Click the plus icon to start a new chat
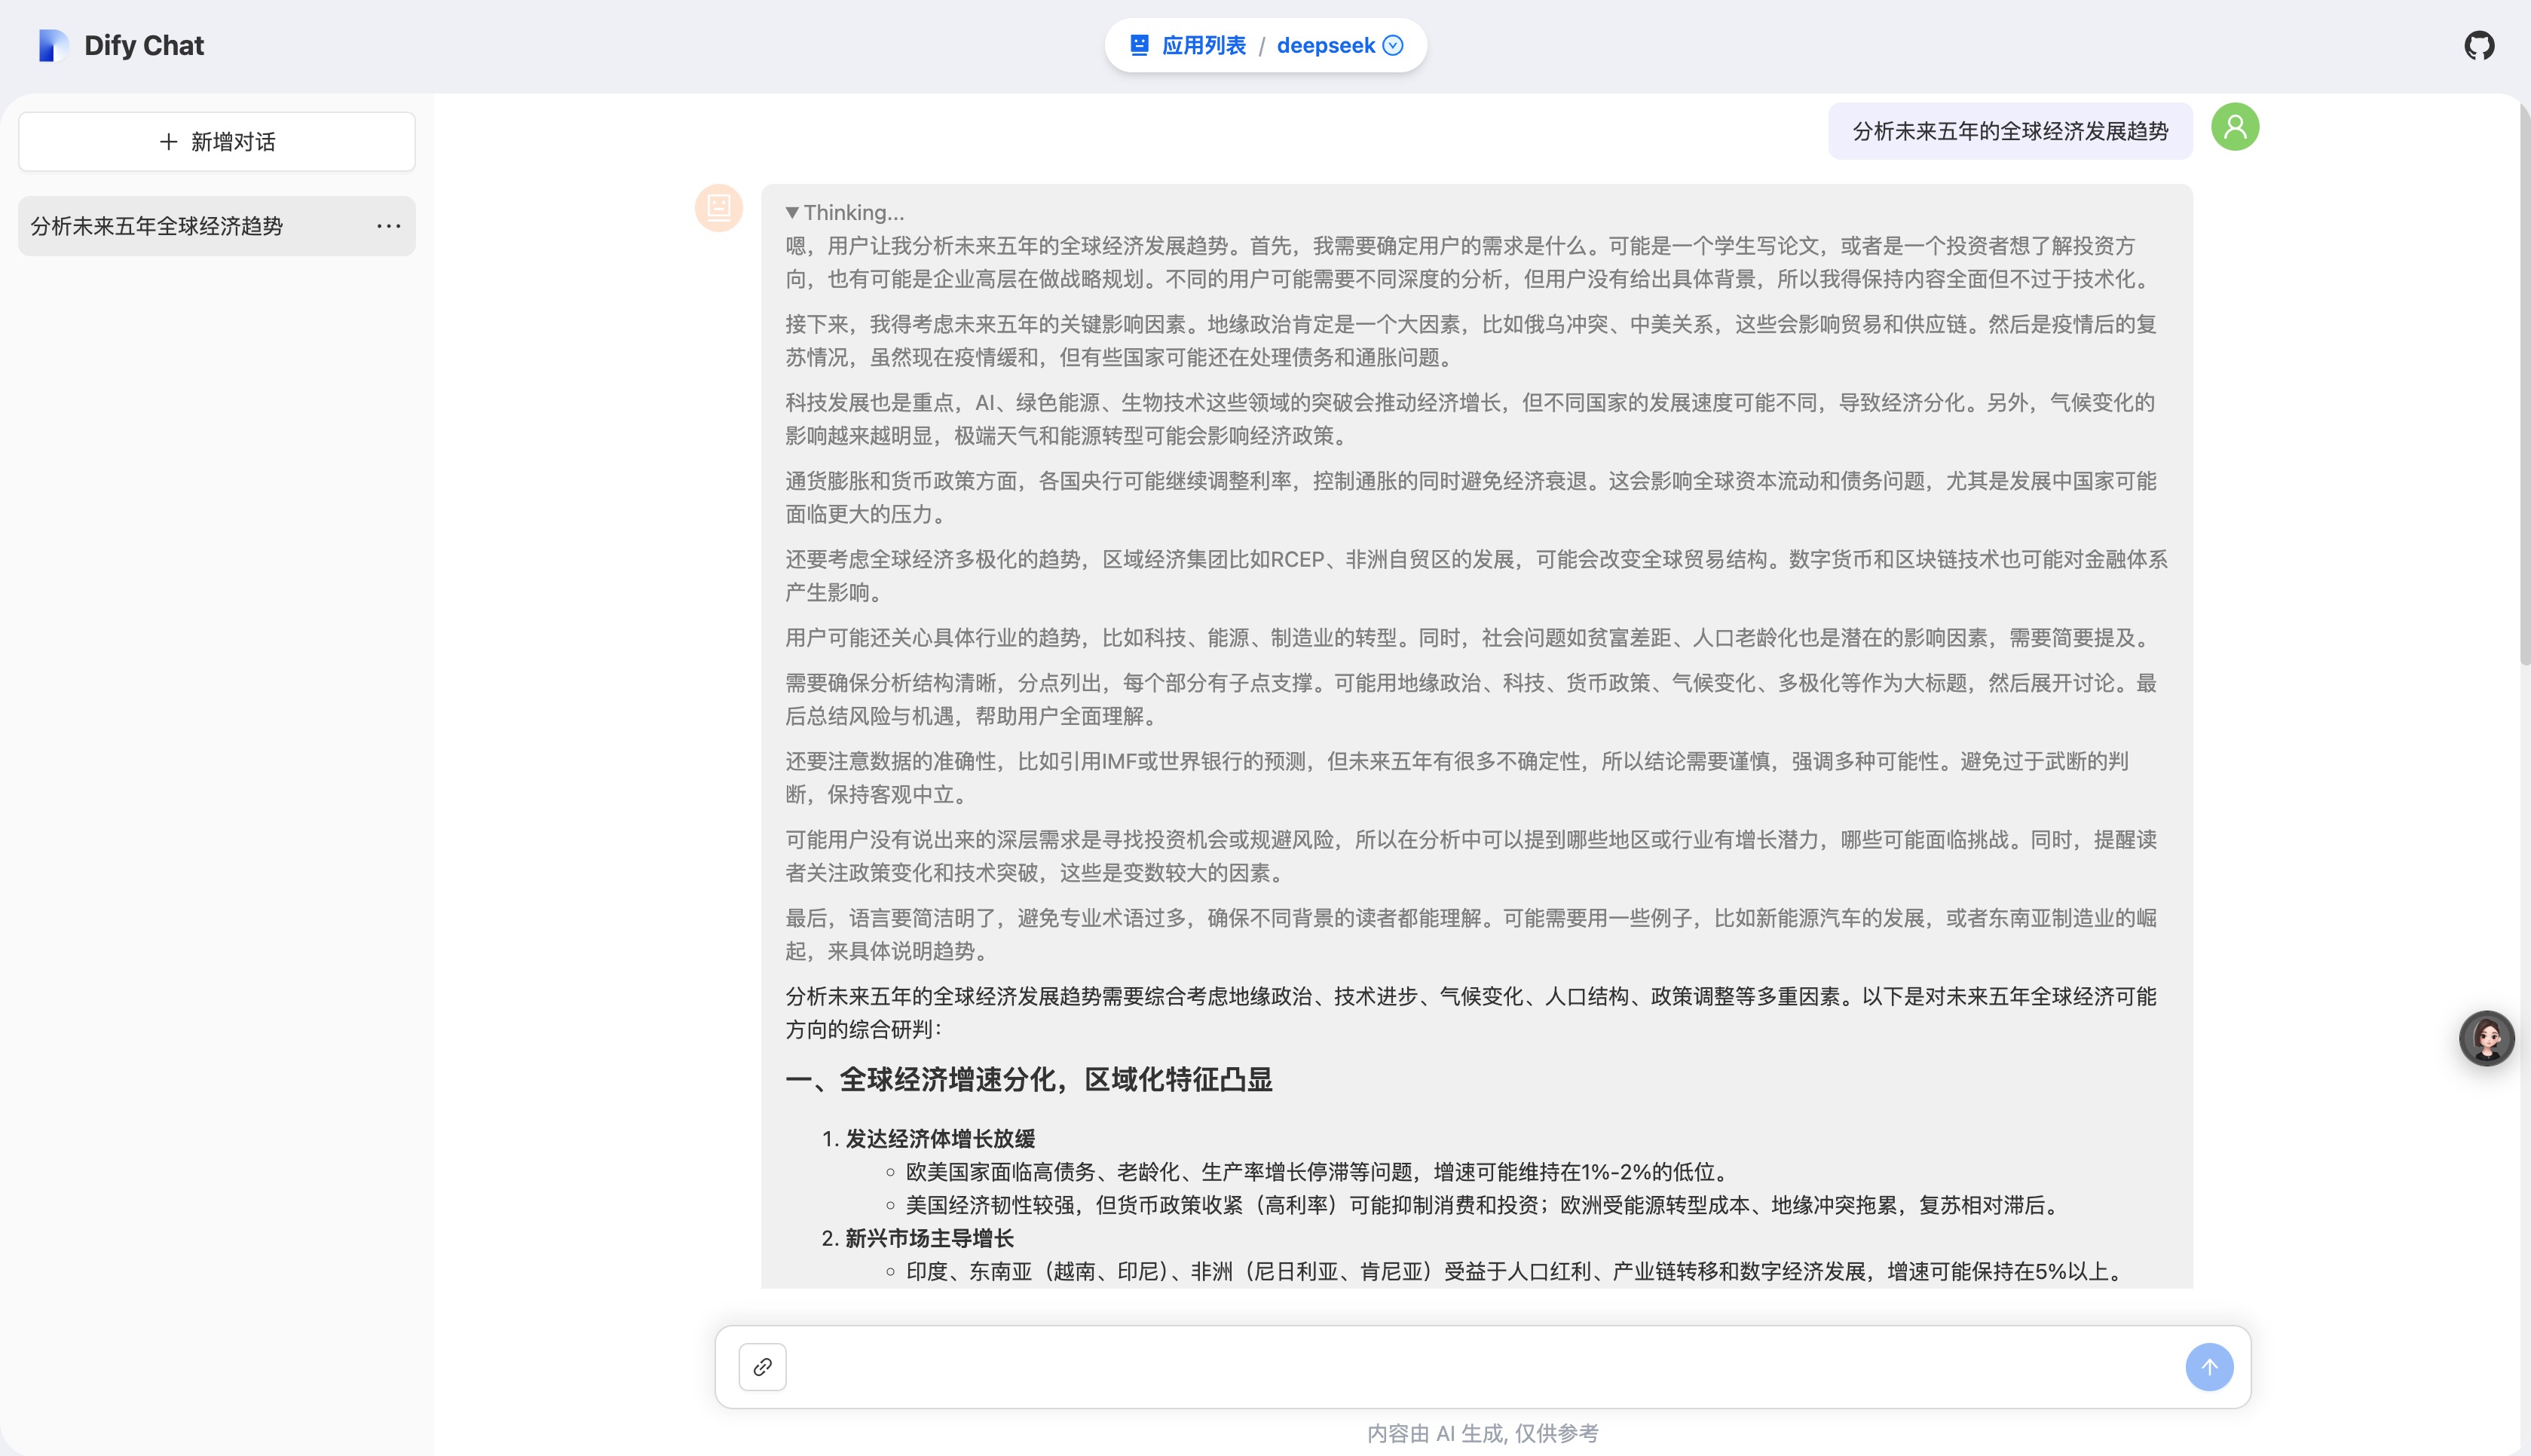This screenshot has height=1456, width=2531. point(168,141)
